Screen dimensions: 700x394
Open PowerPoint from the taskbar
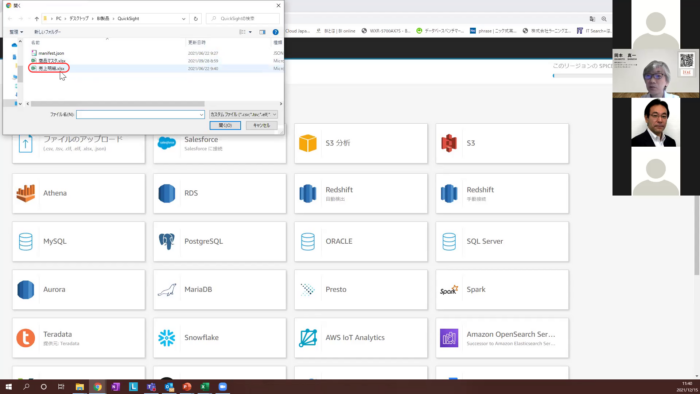187,387
